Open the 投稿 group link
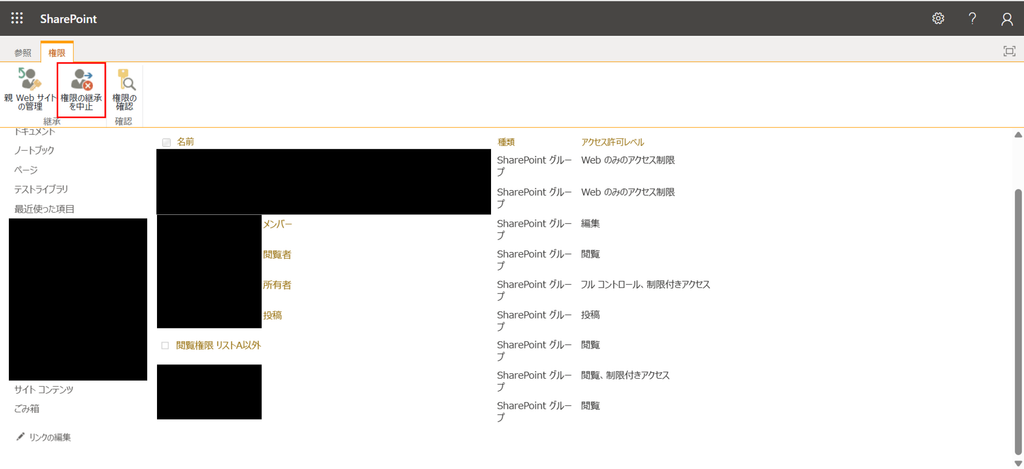Image resolution: width=1024 pixels, height=469 pixels. (272, 315)
